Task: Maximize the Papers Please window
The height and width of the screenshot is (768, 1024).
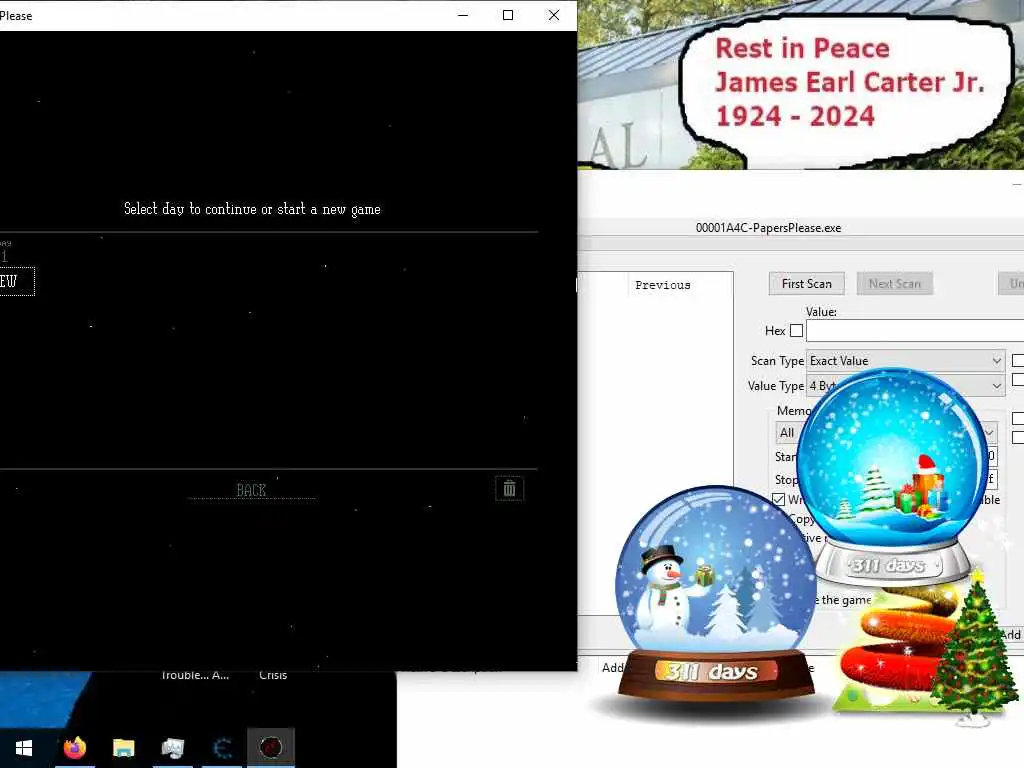Action: coord(507,15)
